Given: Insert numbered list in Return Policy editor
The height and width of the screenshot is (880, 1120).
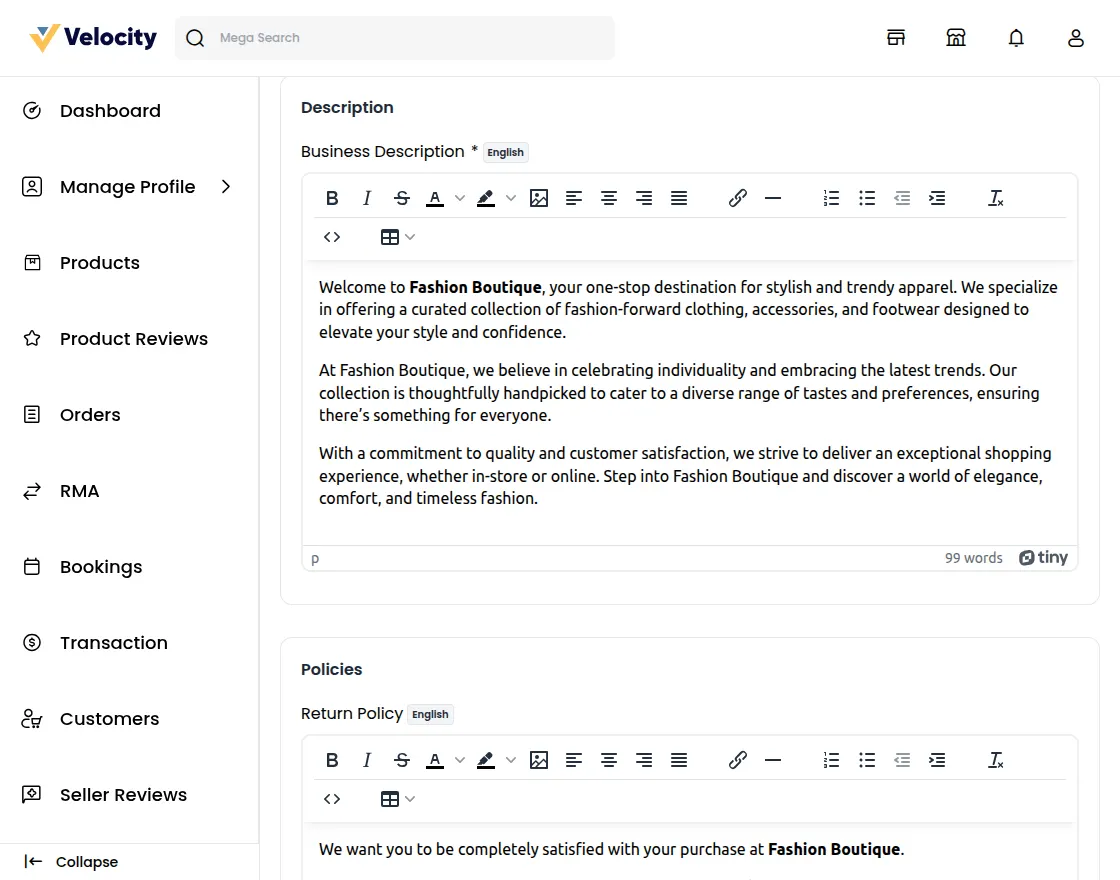Looking at the screenshot, I should (831, 760).
